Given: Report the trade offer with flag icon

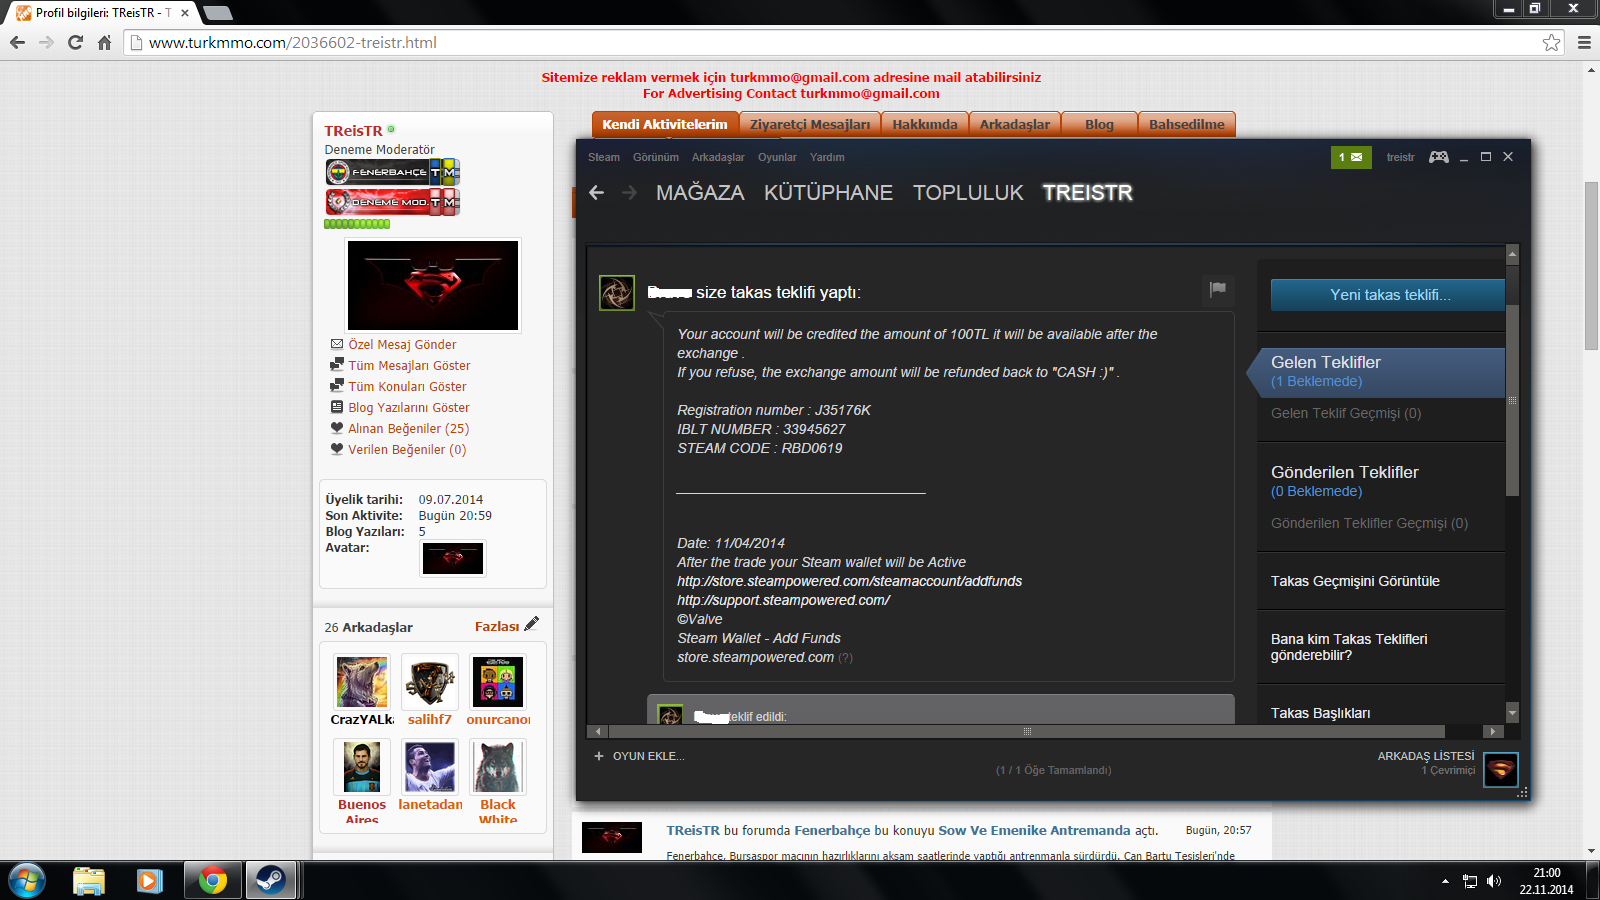Looking at the screenshot, I should (x=1218, y=289).
